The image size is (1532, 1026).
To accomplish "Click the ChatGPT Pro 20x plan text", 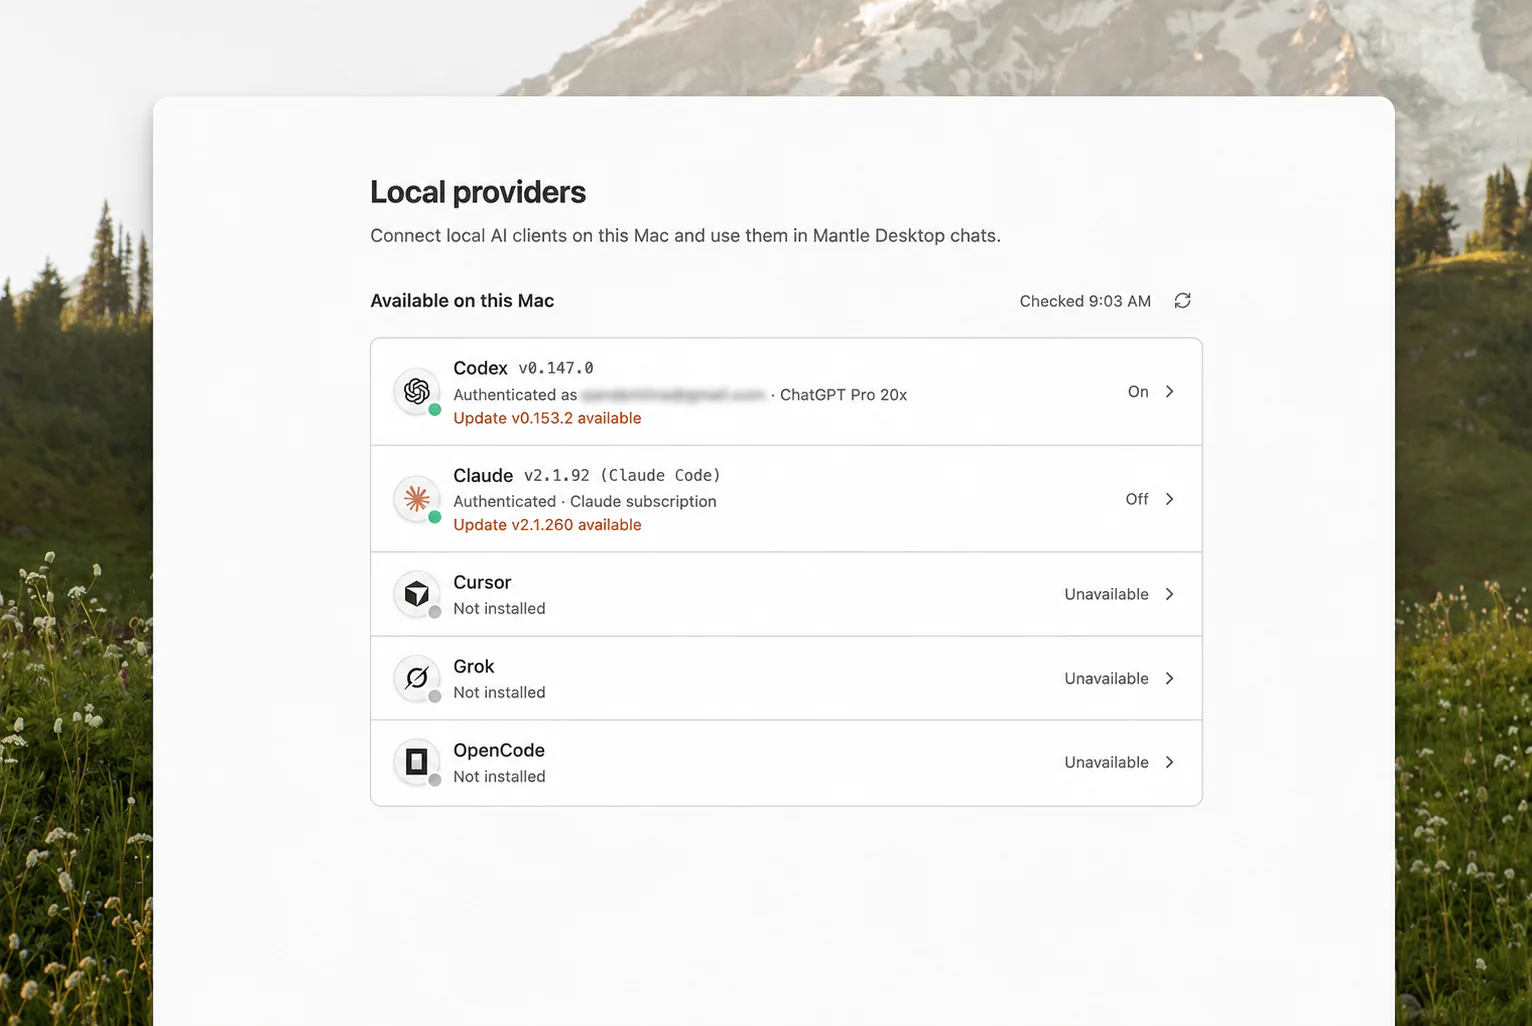I will (x=843, y=395).
